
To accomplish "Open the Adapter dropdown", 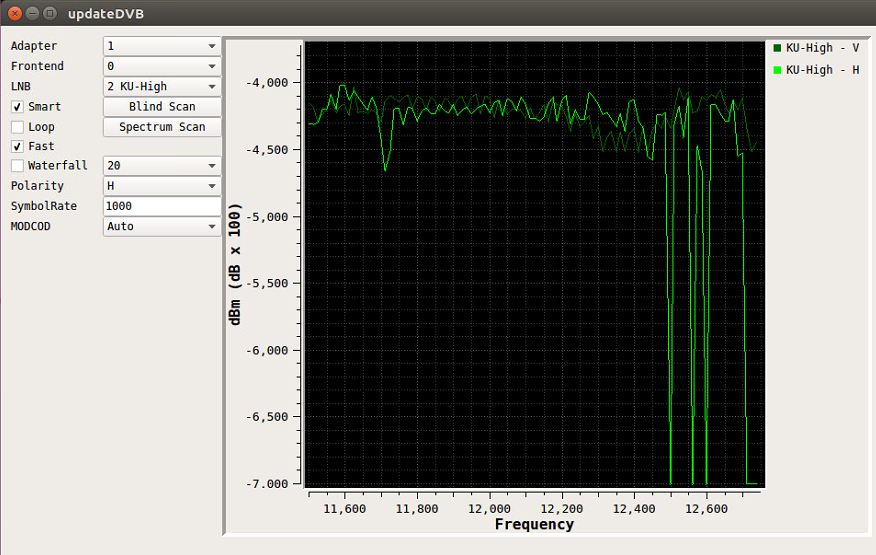I will tap(162, 46).
